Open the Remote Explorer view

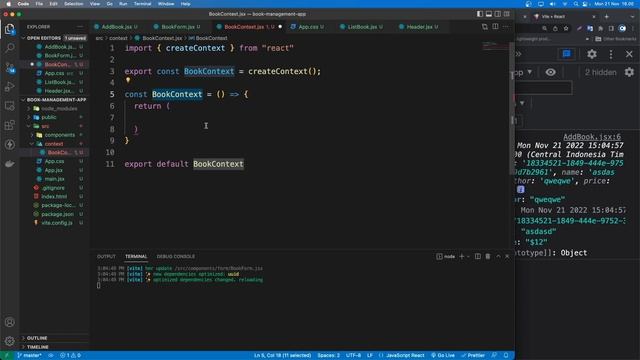click(10, 106)
